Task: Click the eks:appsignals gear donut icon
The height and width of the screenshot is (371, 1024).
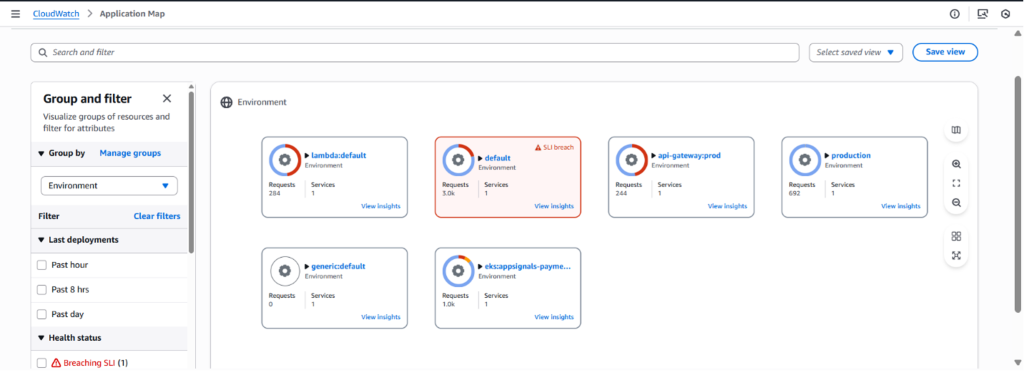Action: pos(458,271)
